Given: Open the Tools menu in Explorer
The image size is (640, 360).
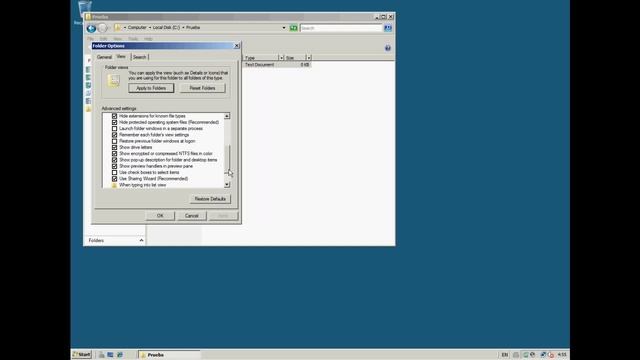Looking at the screenshot, I should (133, 39).
